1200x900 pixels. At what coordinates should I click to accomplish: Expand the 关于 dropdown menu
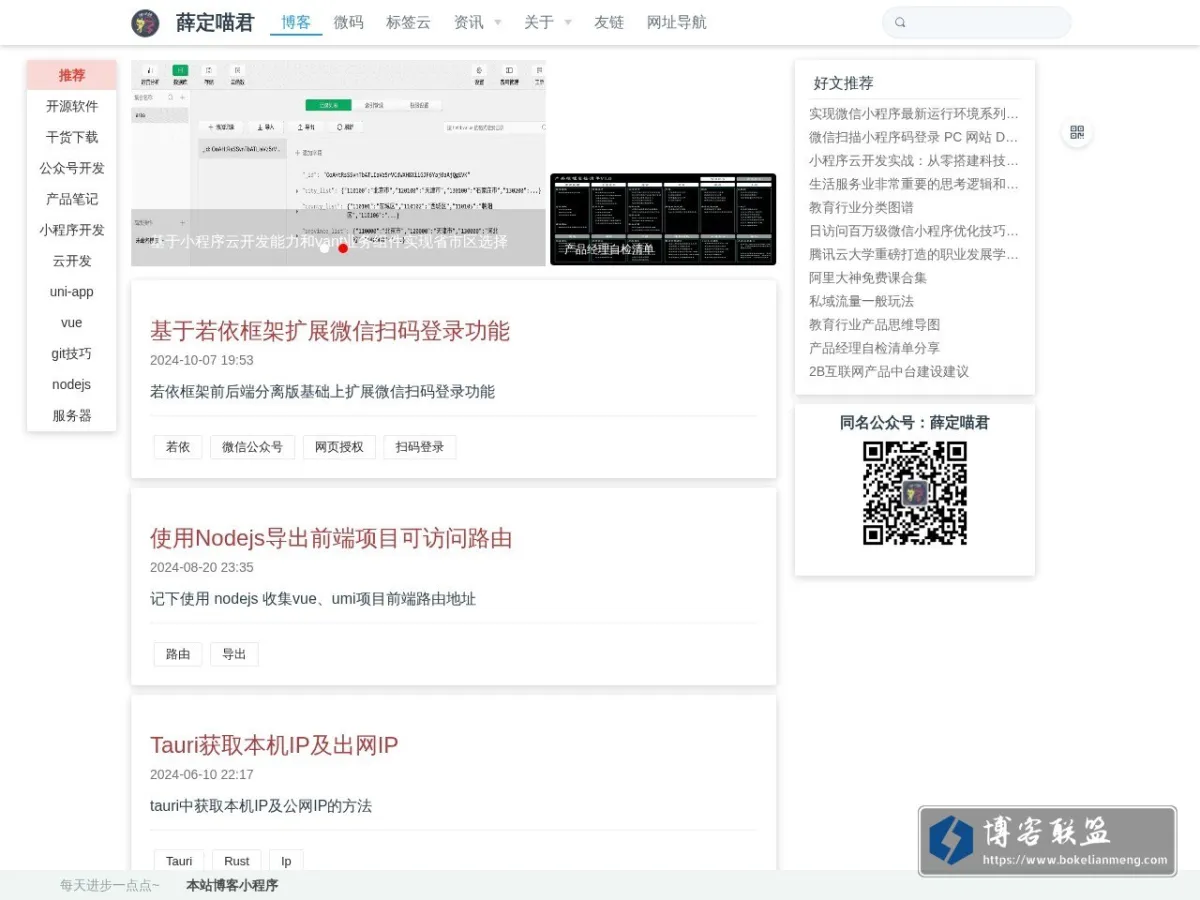[x=547, y=22]
